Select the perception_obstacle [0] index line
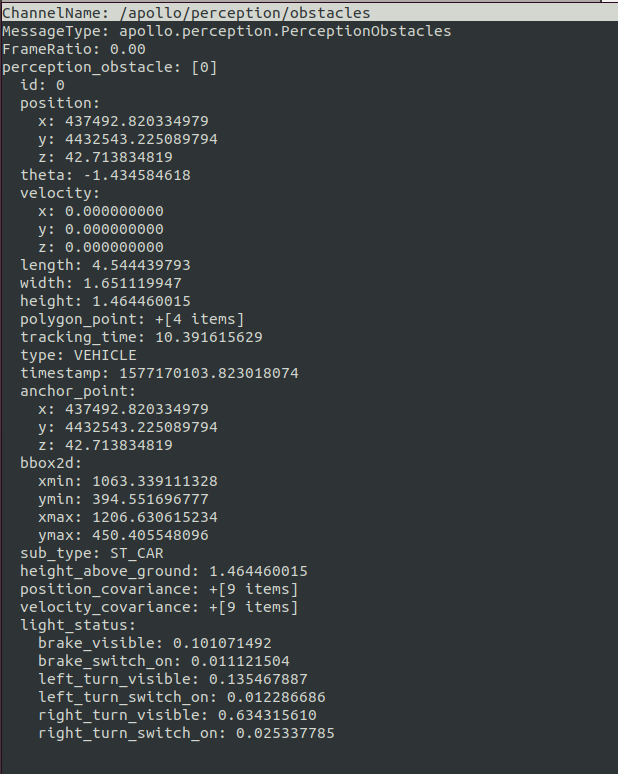The width and height of the screenshot is (618, 774). click(110, 67)
